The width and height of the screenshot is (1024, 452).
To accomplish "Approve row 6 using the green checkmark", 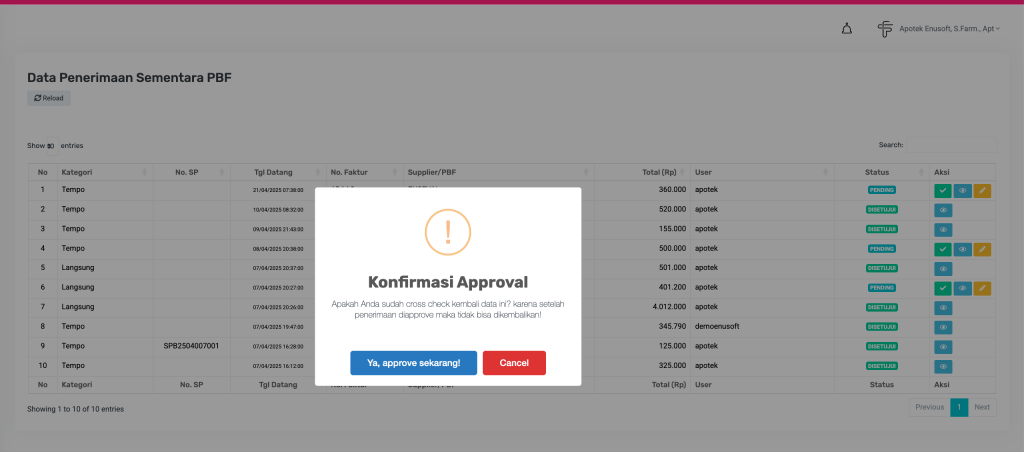I will point(942,288).
